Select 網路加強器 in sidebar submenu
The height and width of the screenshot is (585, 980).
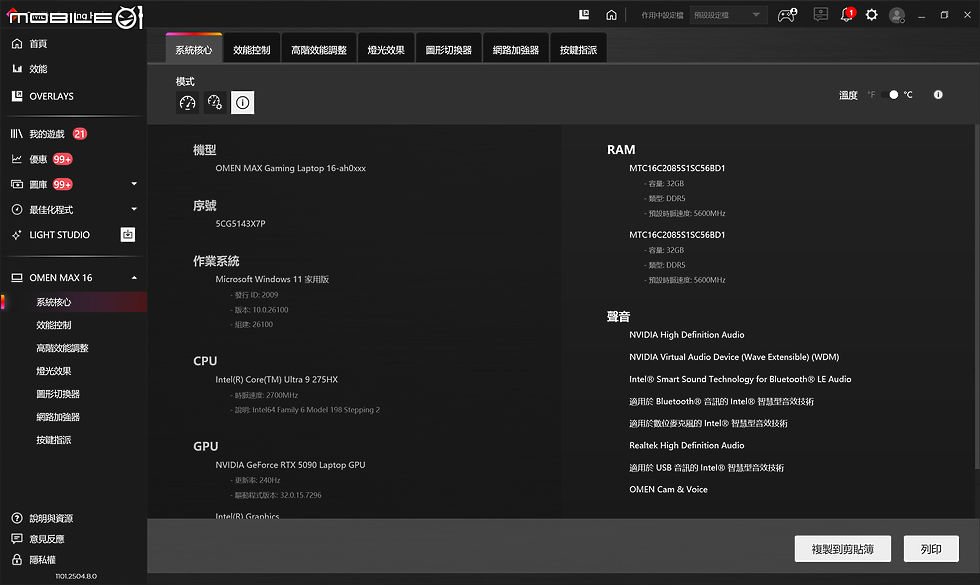(x=58, y=417)
